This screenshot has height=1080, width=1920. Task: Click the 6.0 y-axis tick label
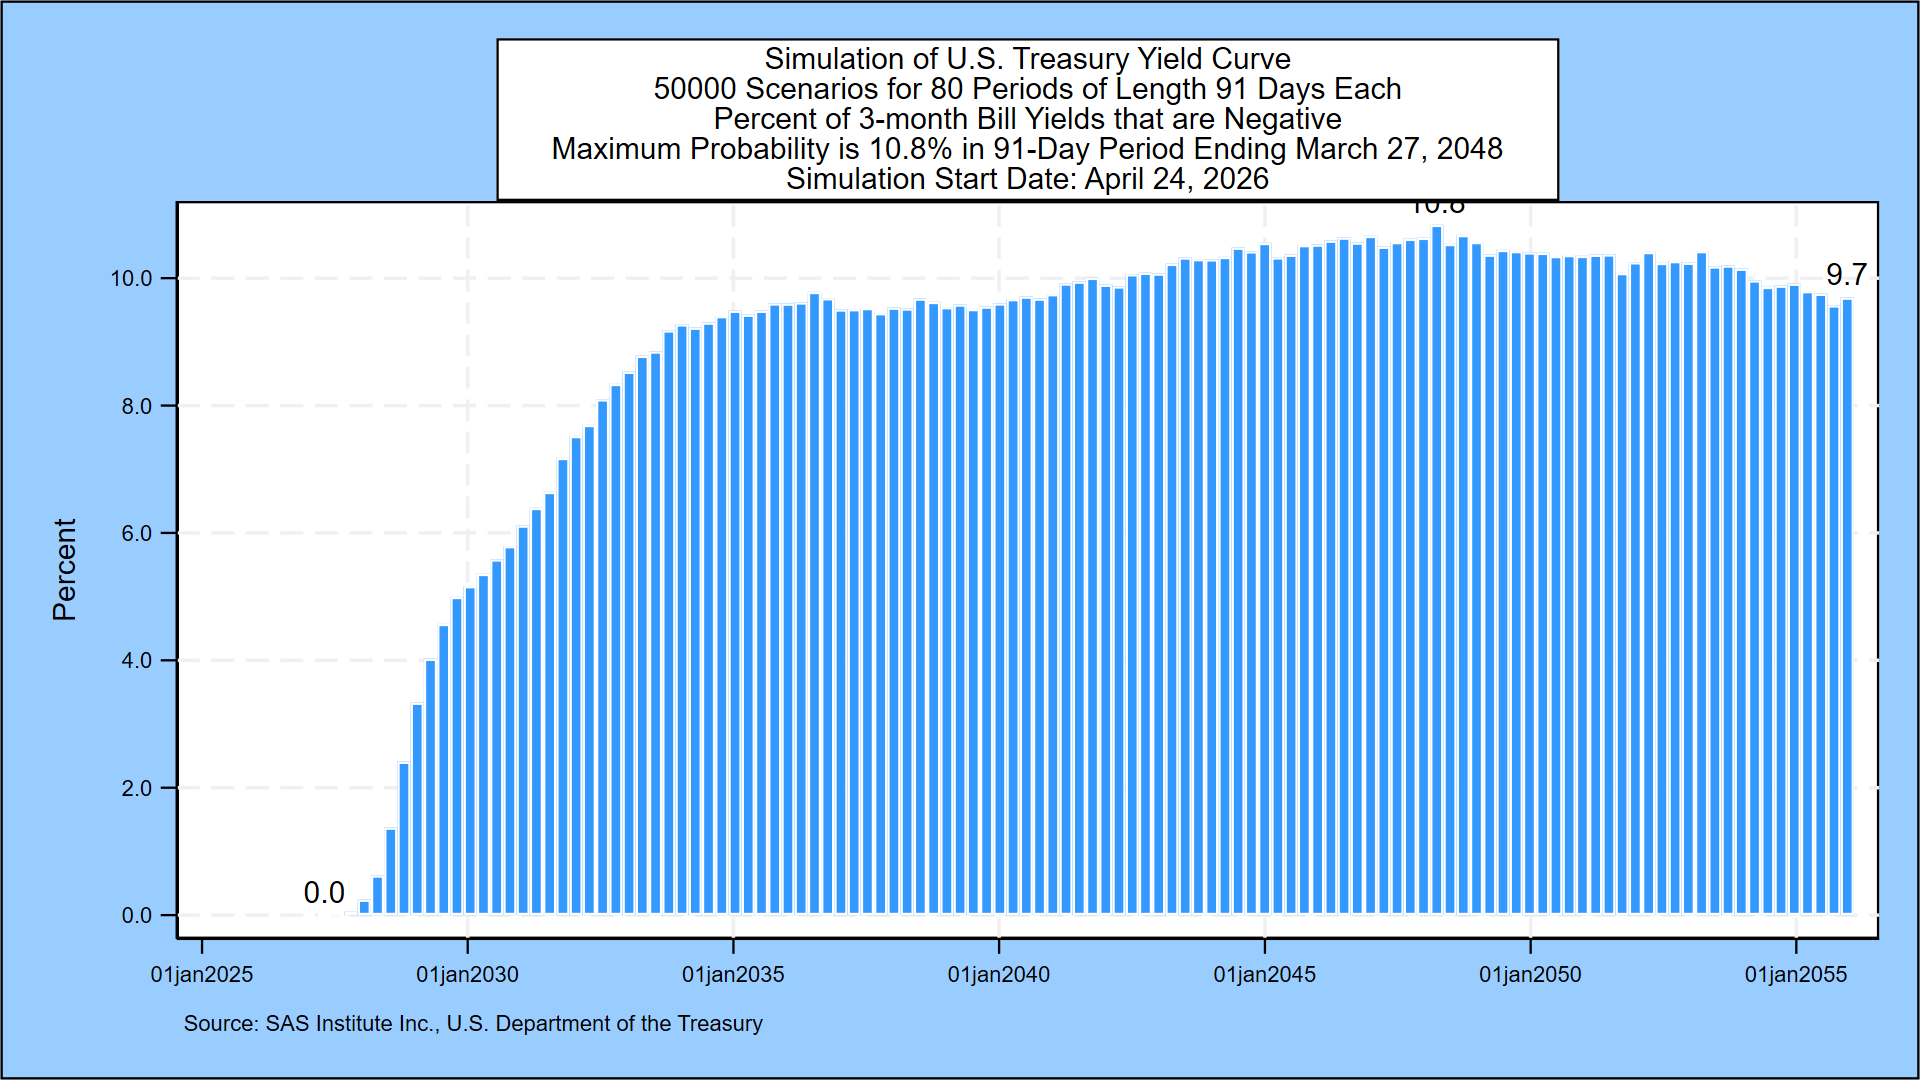pyautogui.click(x=137, y=533)
